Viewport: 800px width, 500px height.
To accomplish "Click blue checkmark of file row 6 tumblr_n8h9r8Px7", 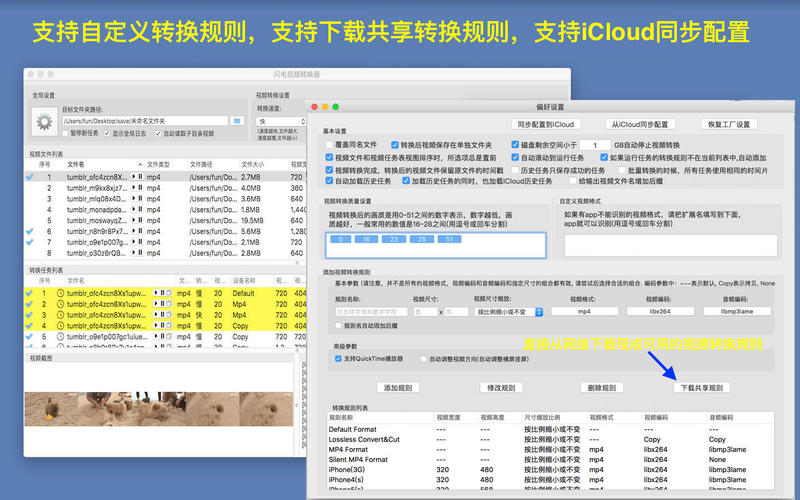I will click(30, 231).
